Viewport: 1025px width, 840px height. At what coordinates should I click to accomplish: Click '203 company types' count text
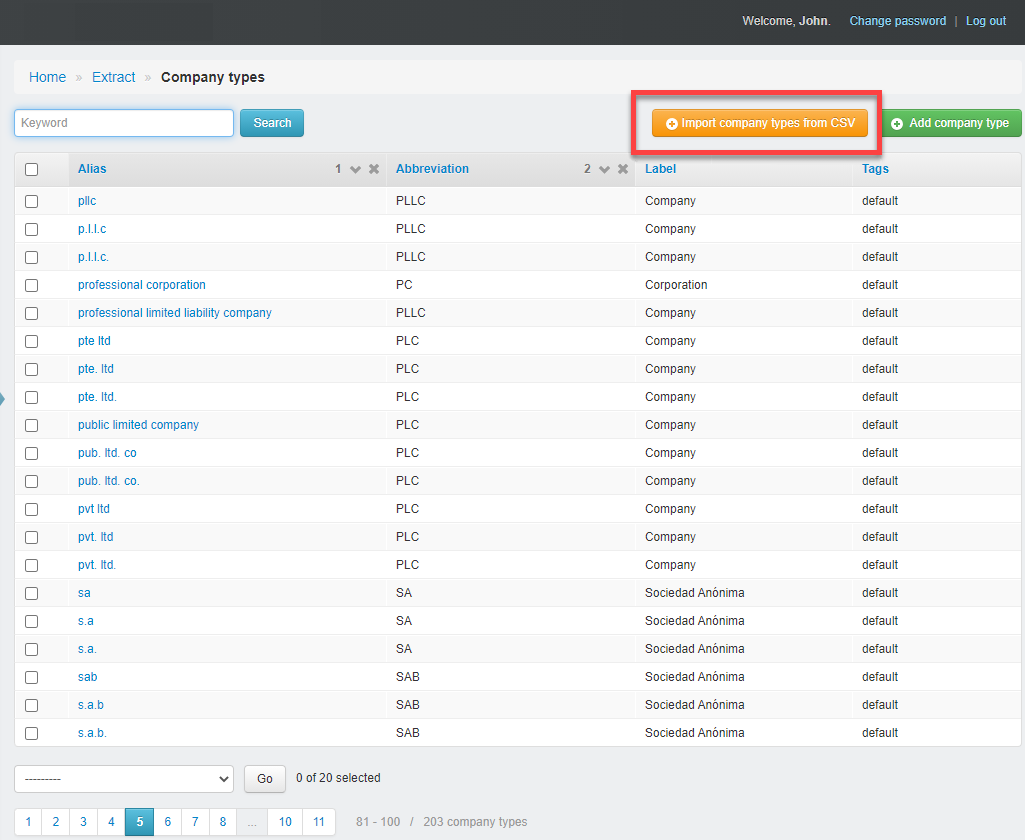coord(475,822)
